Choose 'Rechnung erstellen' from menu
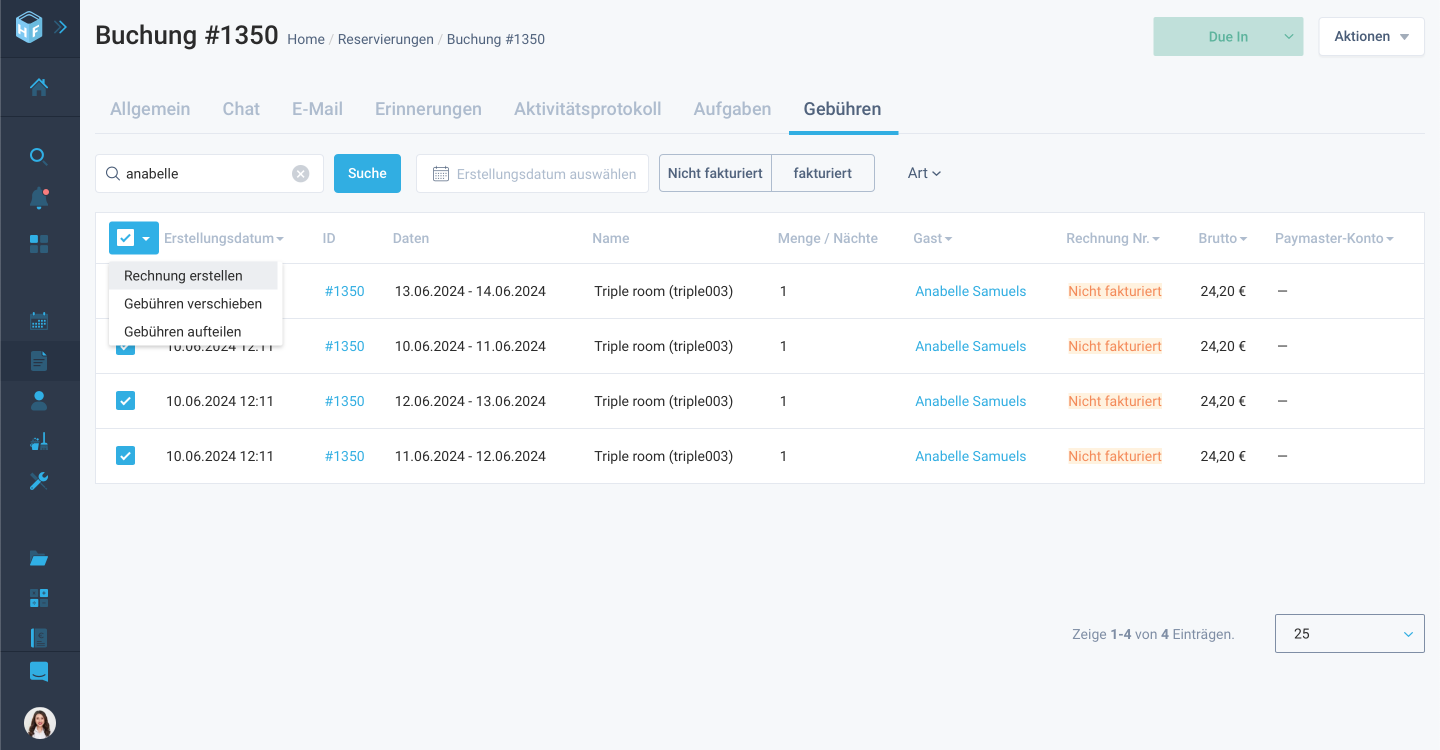This screenshot has width=1440, height=750. tap(193, 276)
